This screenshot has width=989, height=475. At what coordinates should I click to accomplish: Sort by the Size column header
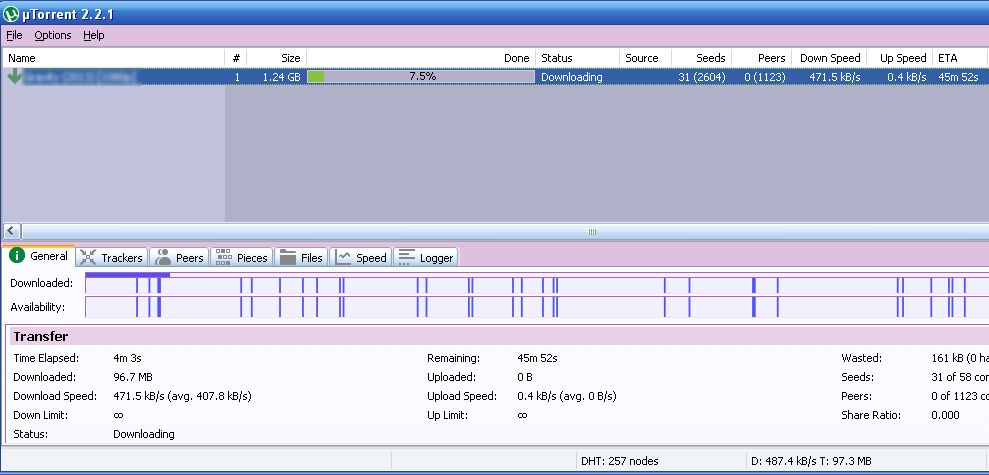click(277, 58)
